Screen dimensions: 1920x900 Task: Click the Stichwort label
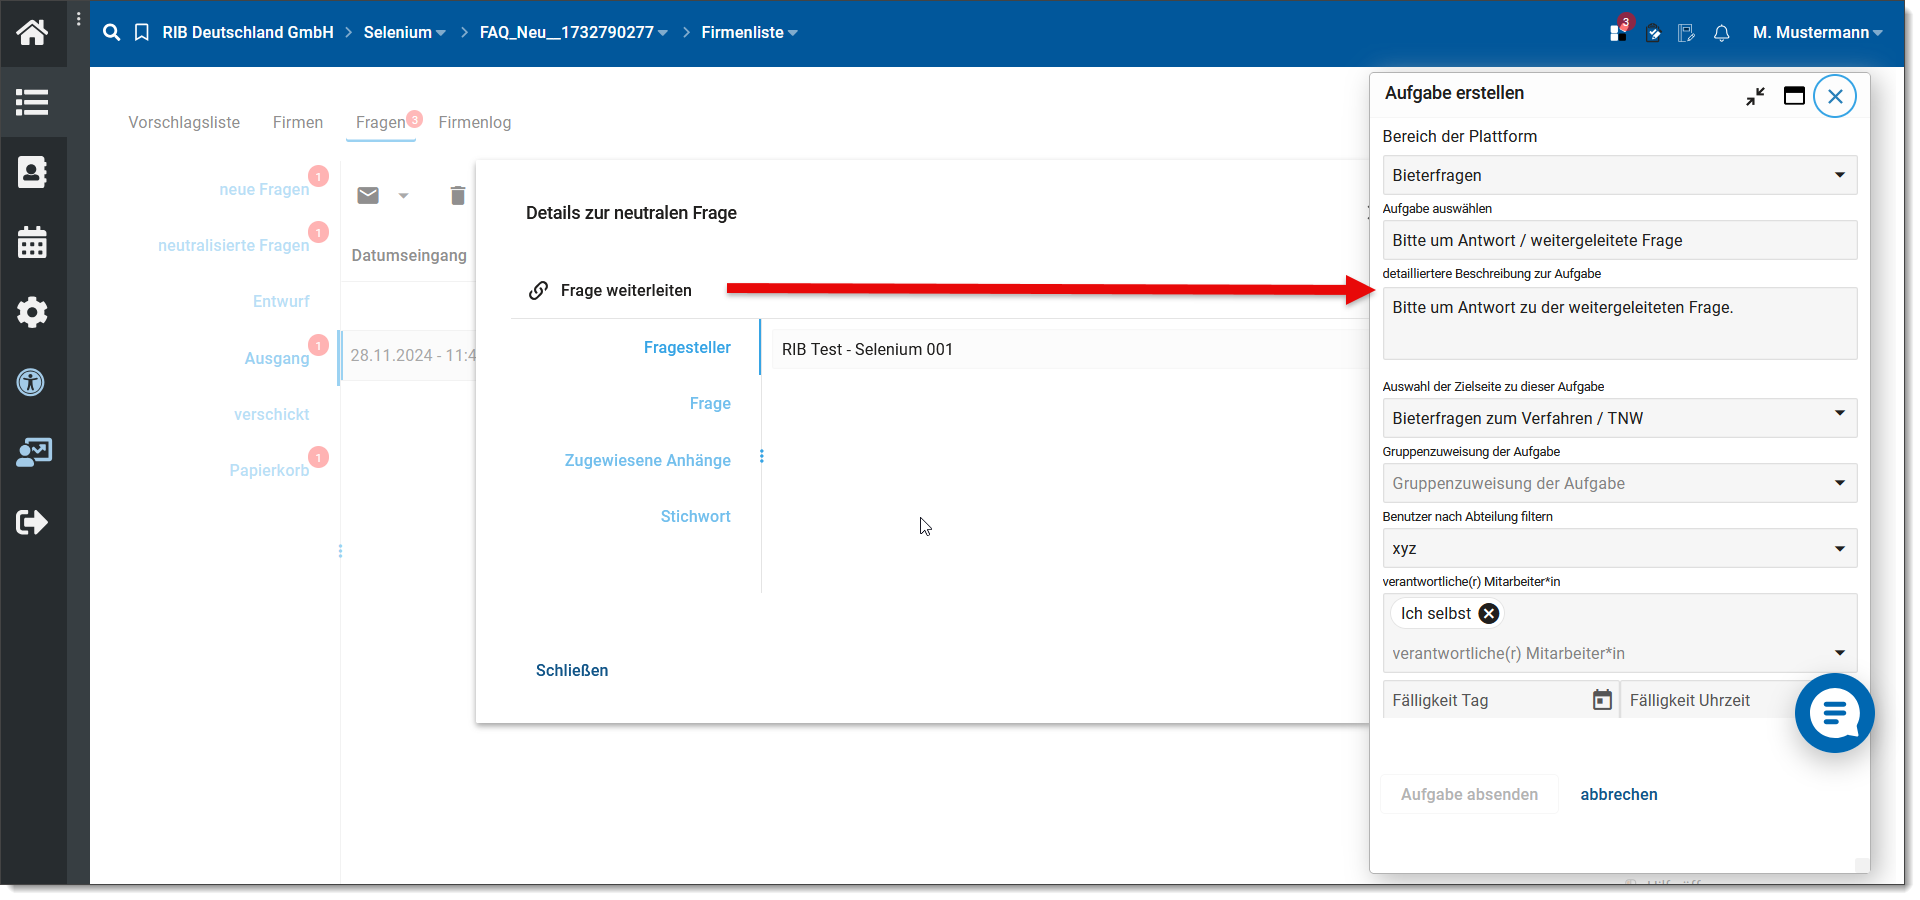click(x=696, y=516)
